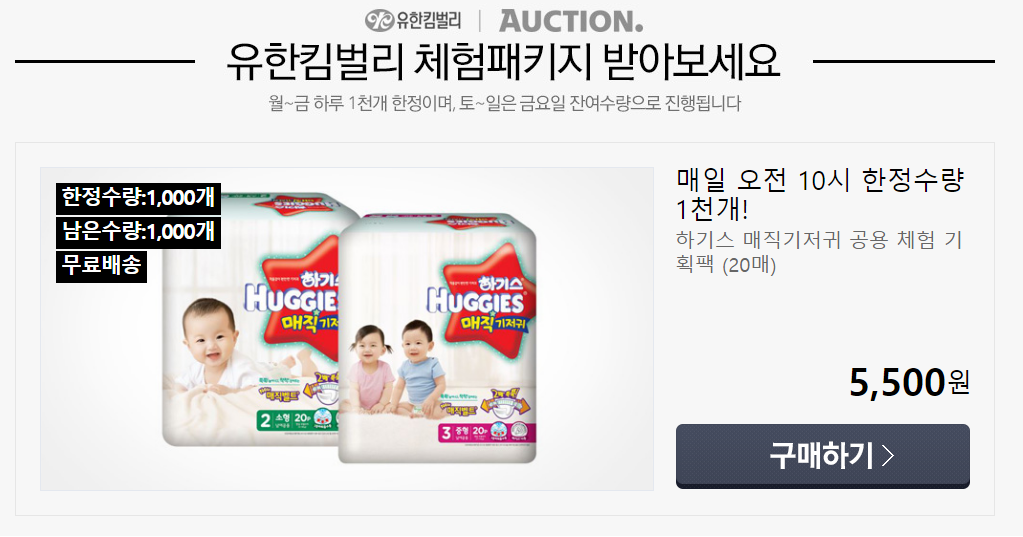
Task: Click the 유한킴벌리 logo at top
Action: (413, 21)
